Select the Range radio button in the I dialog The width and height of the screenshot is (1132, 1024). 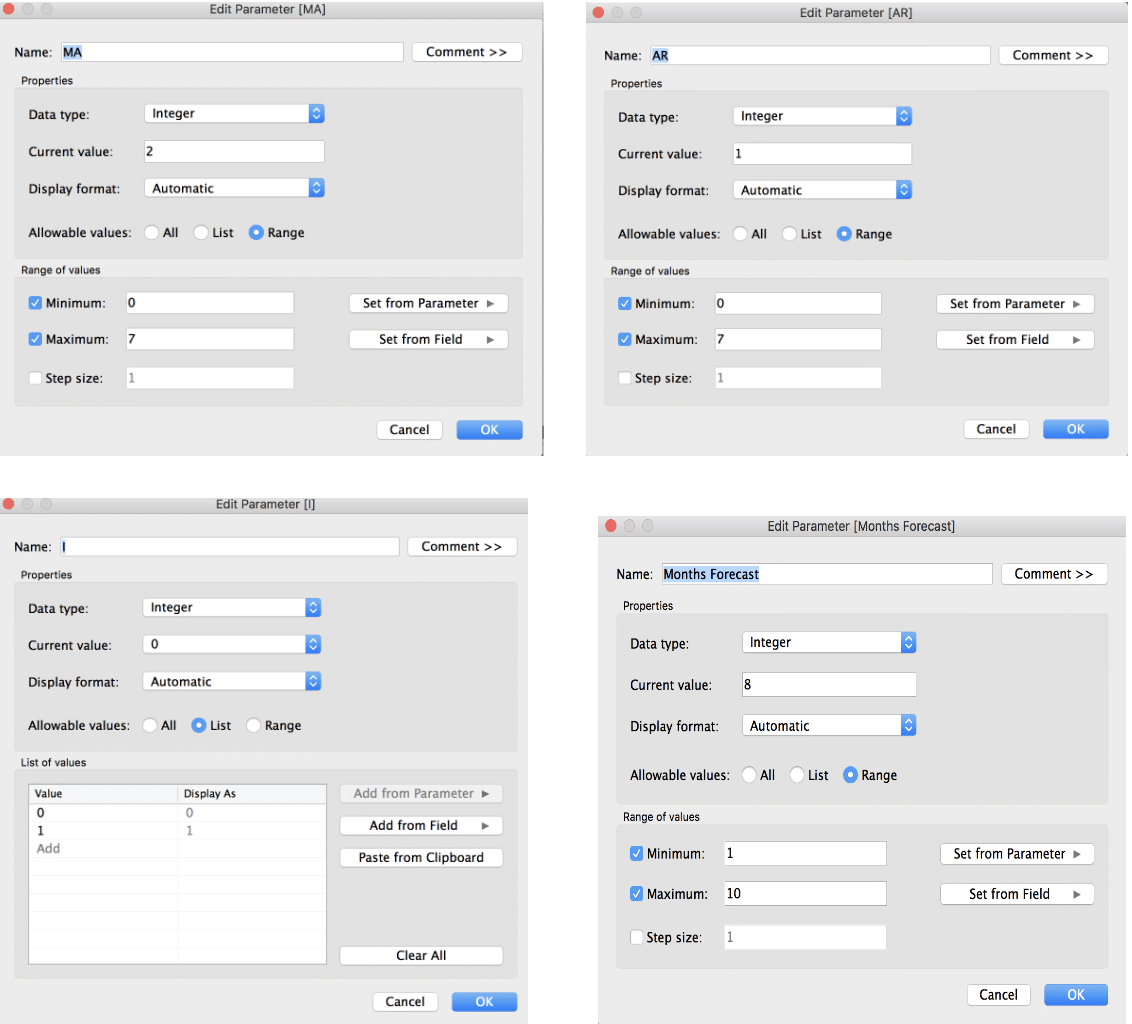click(255, 725)
